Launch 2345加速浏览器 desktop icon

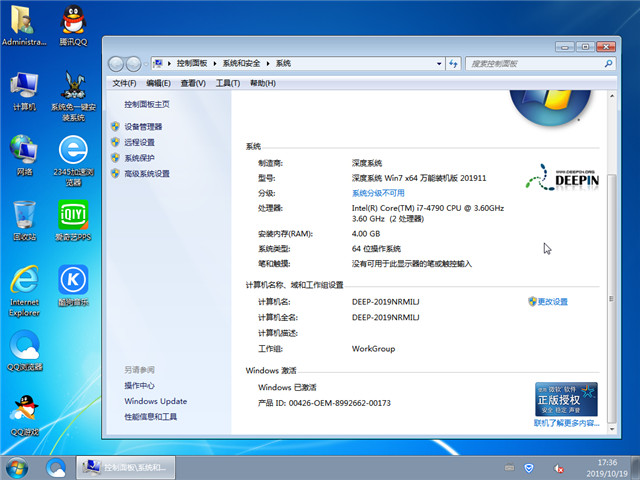73,161
